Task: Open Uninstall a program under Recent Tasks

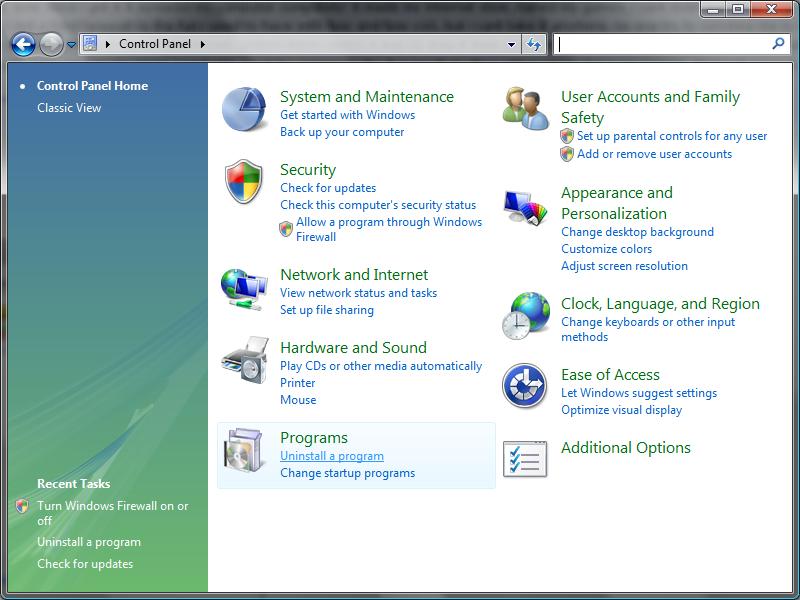Action: (89, 542)
